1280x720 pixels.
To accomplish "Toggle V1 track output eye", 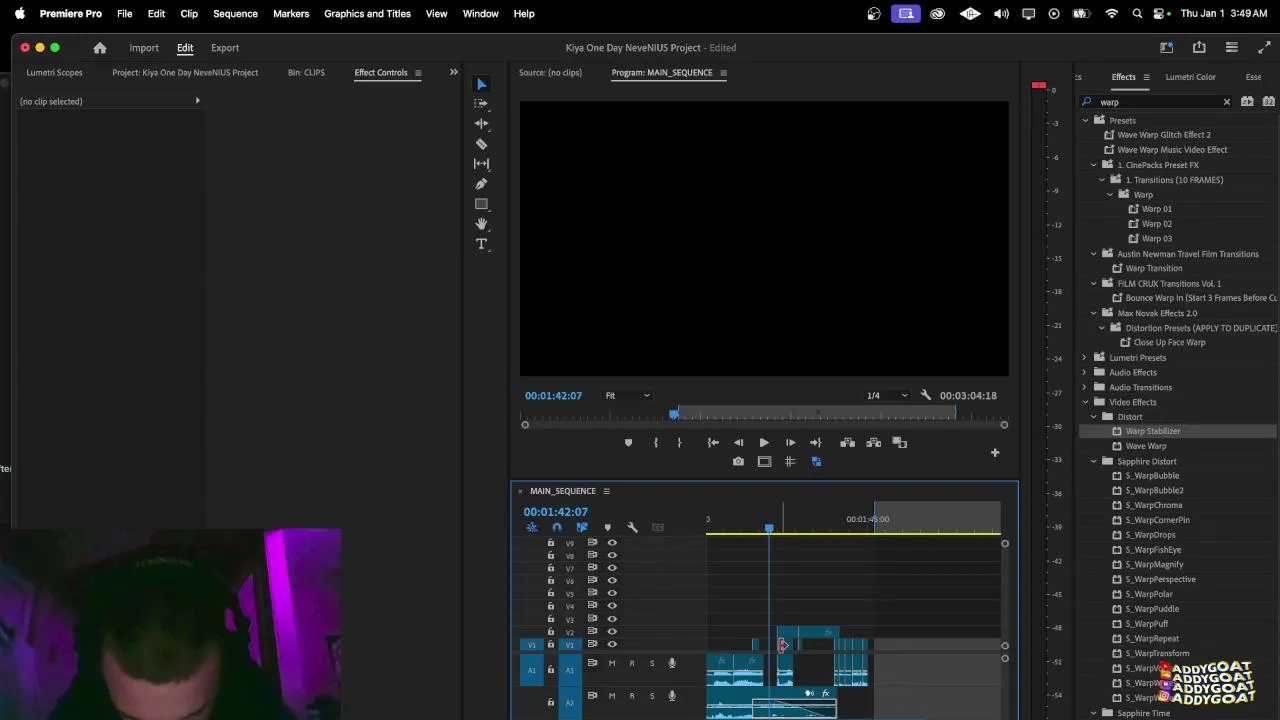I will [612, 645].
